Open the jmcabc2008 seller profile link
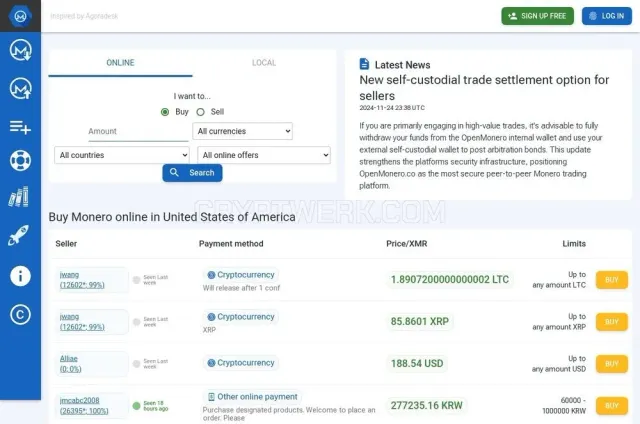 [x=84, y=406]
